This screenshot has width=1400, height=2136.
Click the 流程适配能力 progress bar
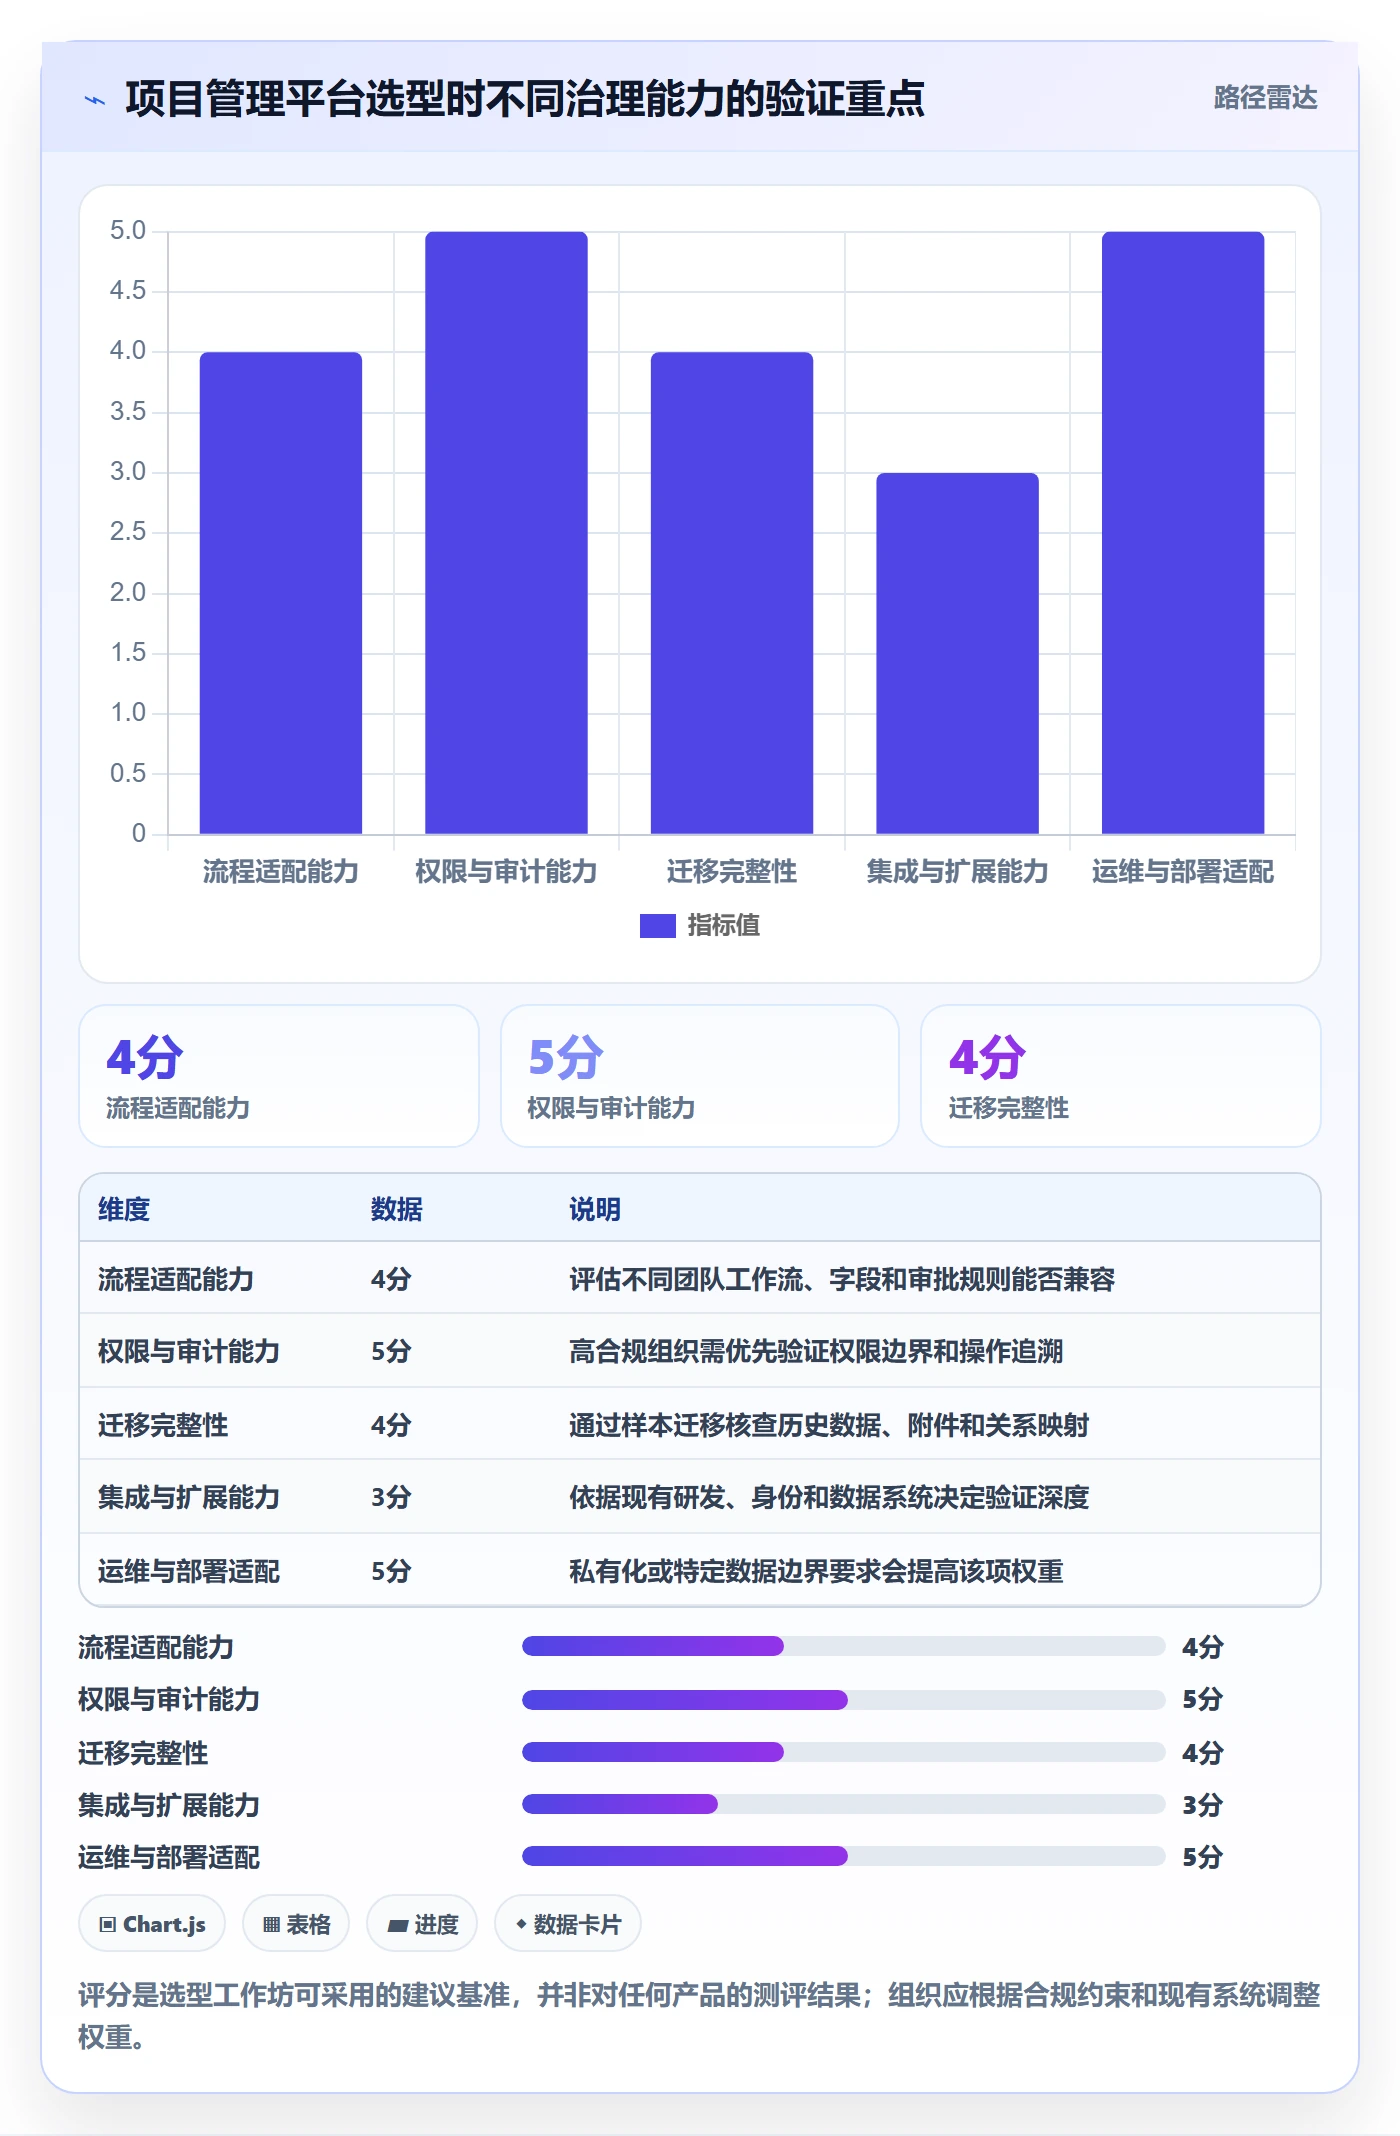click(x=844, y=1646)
